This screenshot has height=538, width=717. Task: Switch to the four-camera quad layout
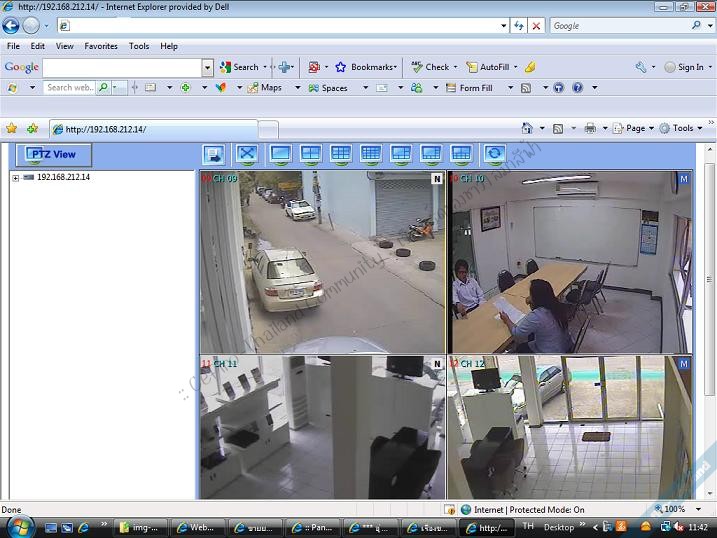coord(310,154)
